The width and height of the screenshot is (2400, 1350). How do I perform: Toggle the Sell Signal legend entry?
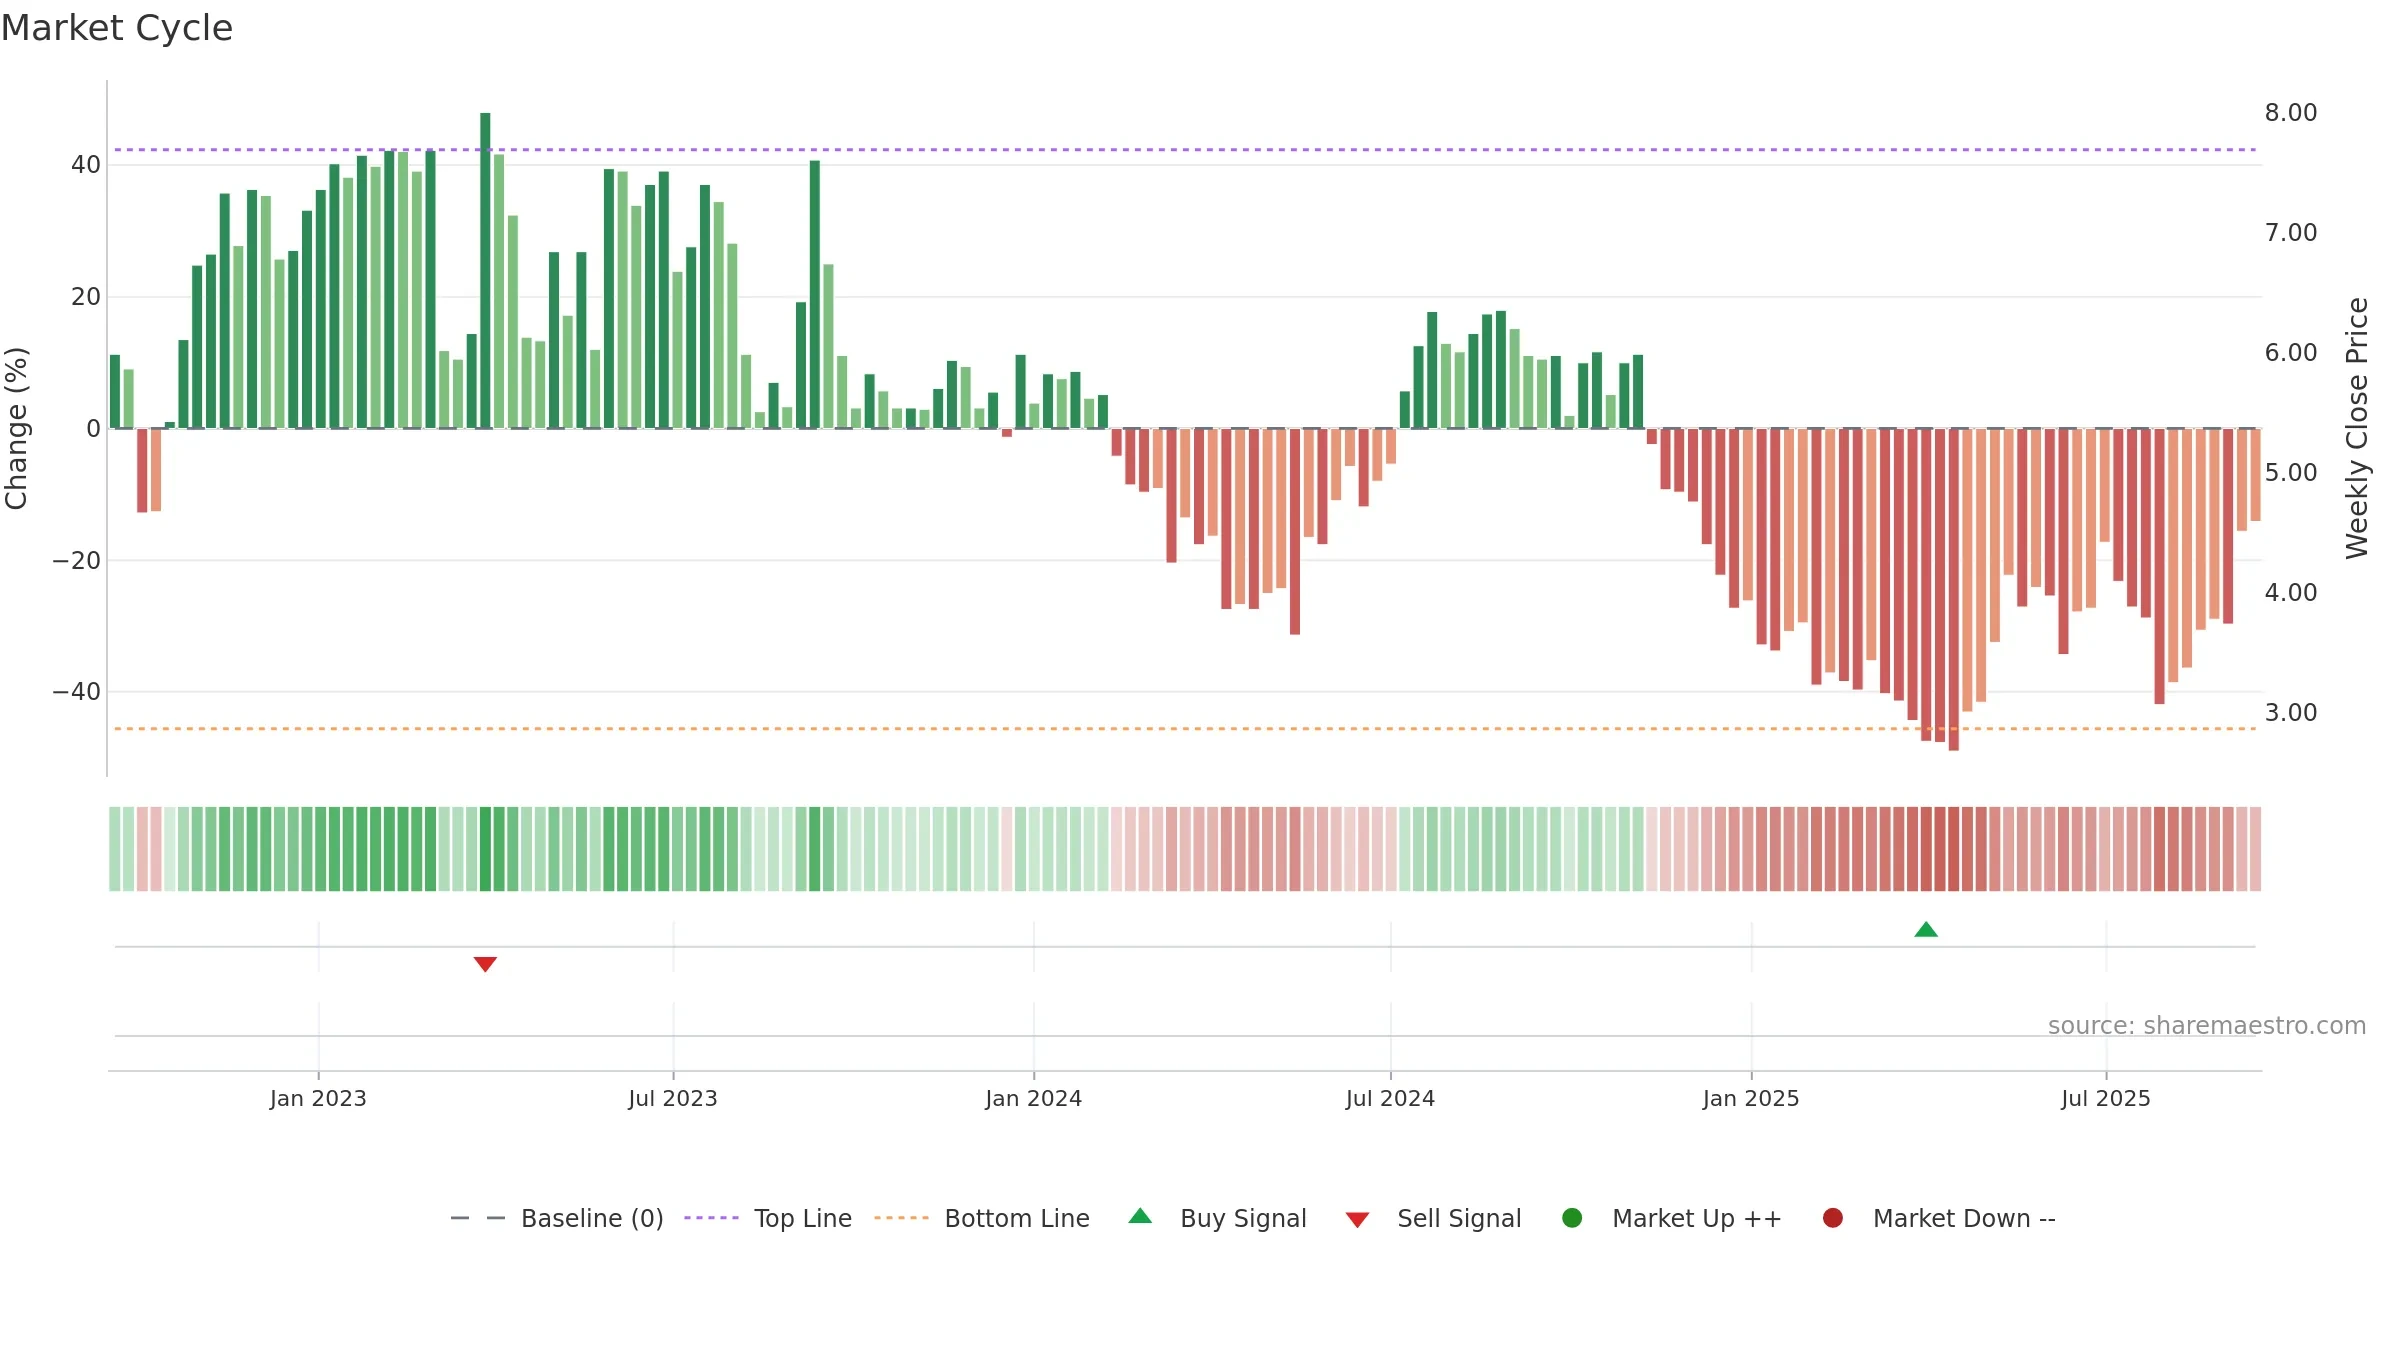(1433, 1218)
